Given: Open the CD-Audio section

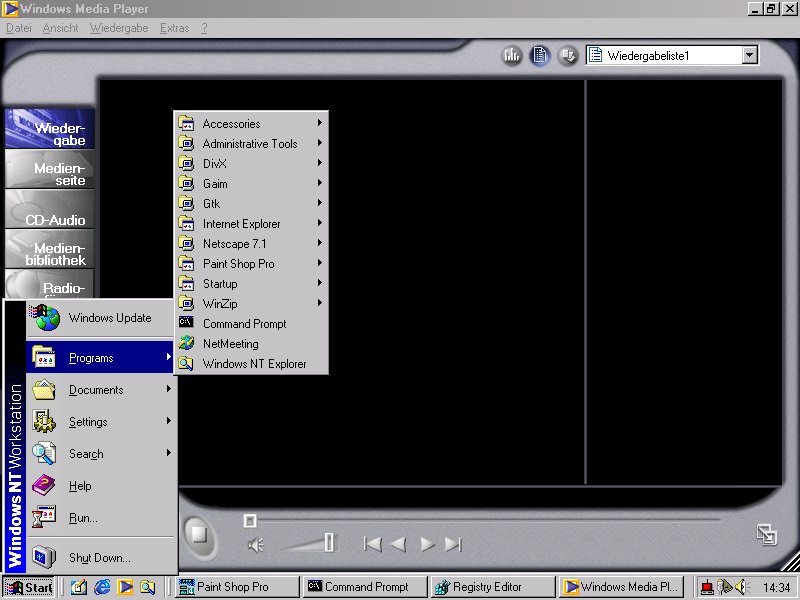Looking at the screenshot, I should point(50,212).
